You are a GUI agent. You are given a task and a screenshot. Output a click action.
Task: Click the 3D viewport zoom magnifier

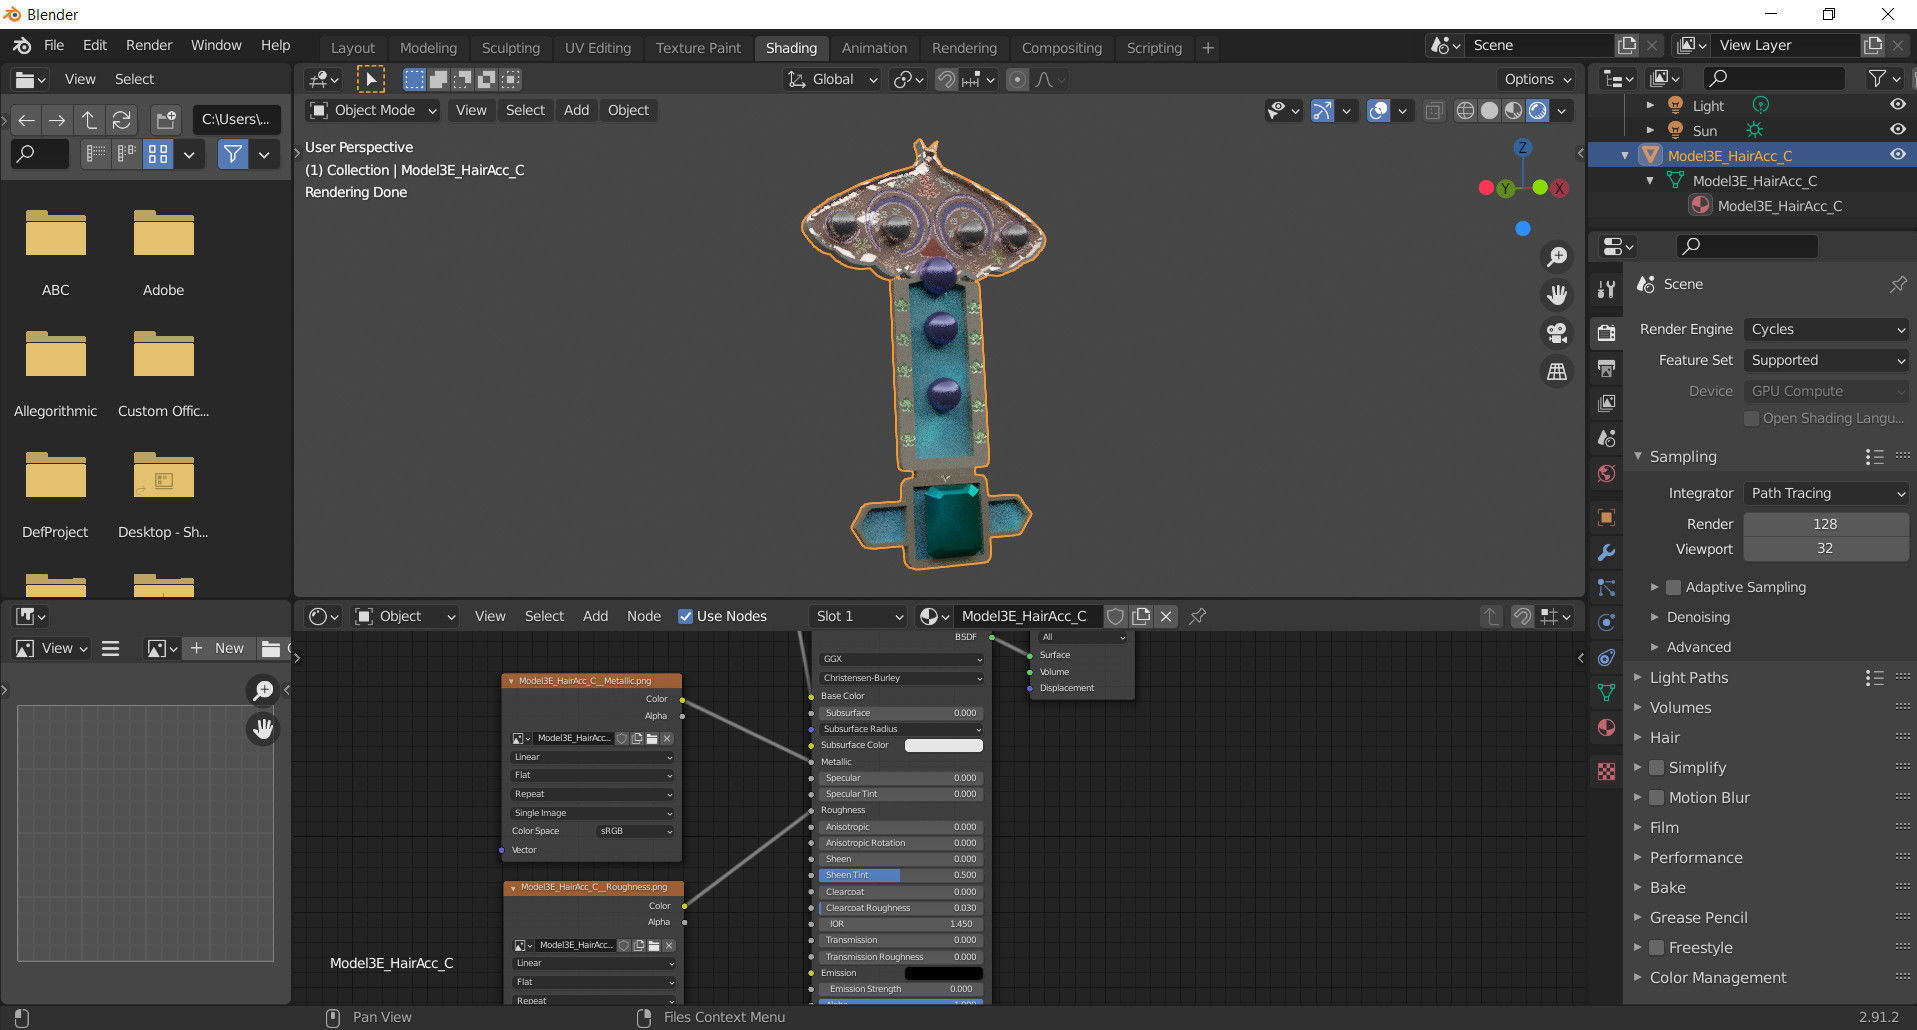(x=1557, y=257)
